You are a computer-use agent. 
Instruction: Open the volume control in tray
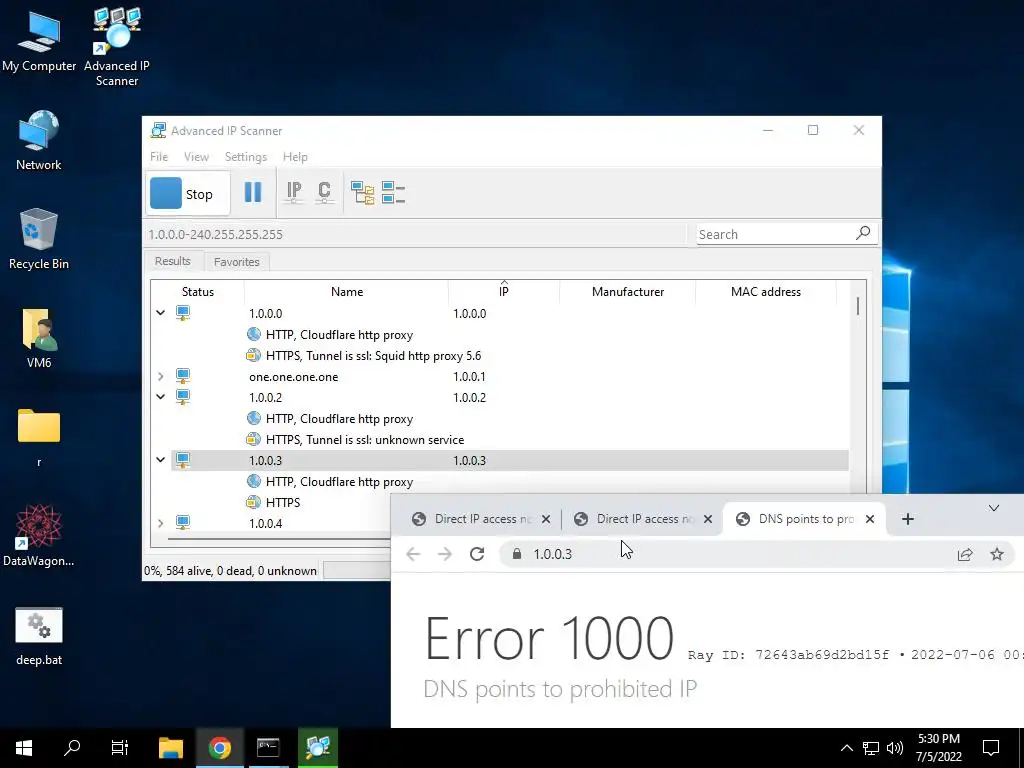(x=895, y=748)
